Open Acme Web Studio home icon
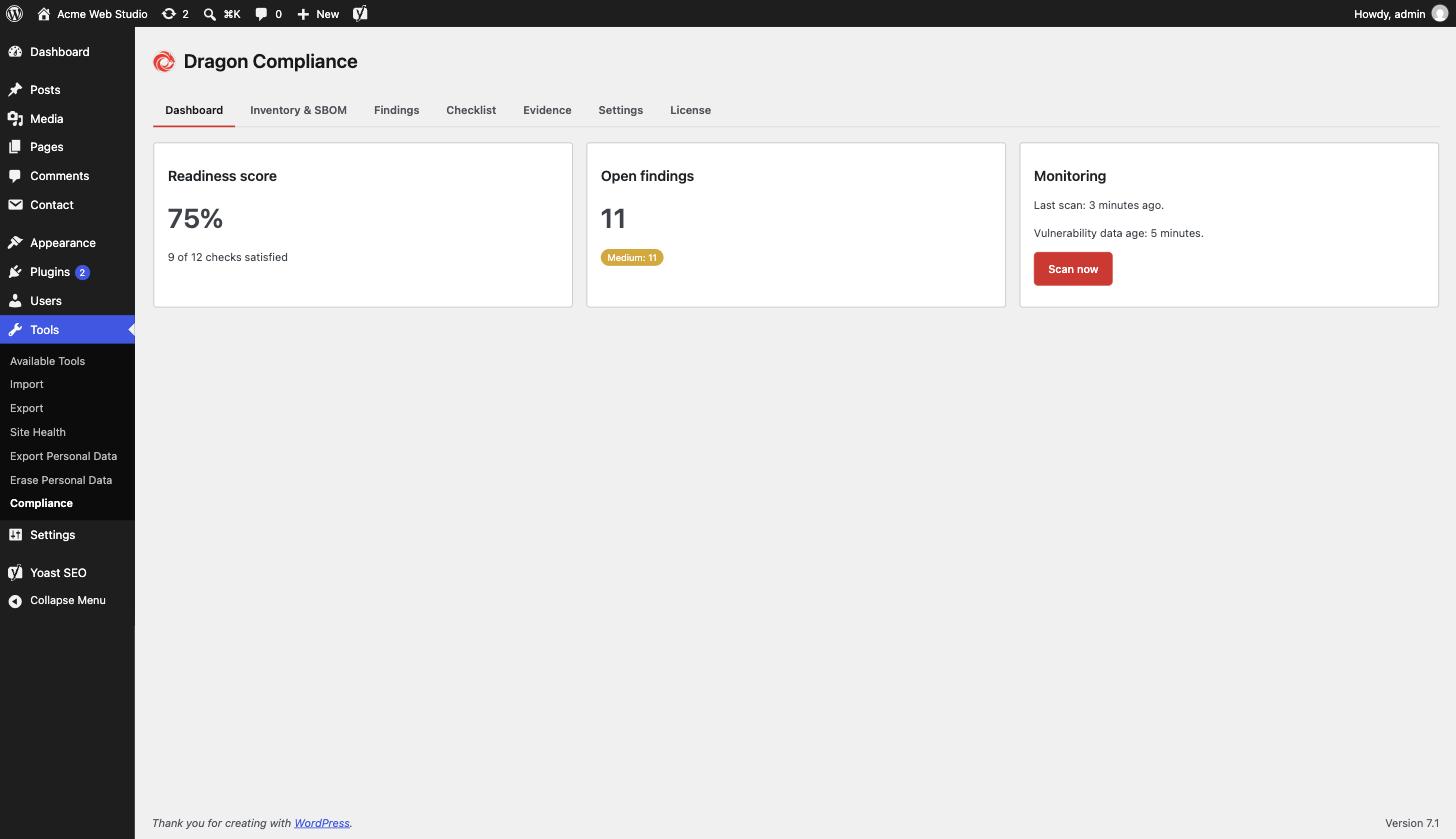The height and width of the screenshot is (839, 1456). (44, 14)
